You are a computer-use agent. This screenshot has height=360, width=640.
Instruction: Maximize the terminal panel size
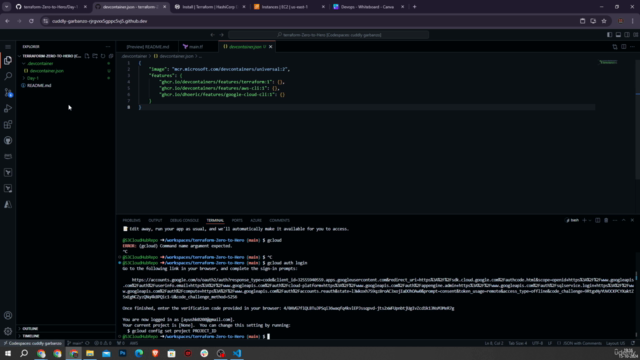point(624,220)
